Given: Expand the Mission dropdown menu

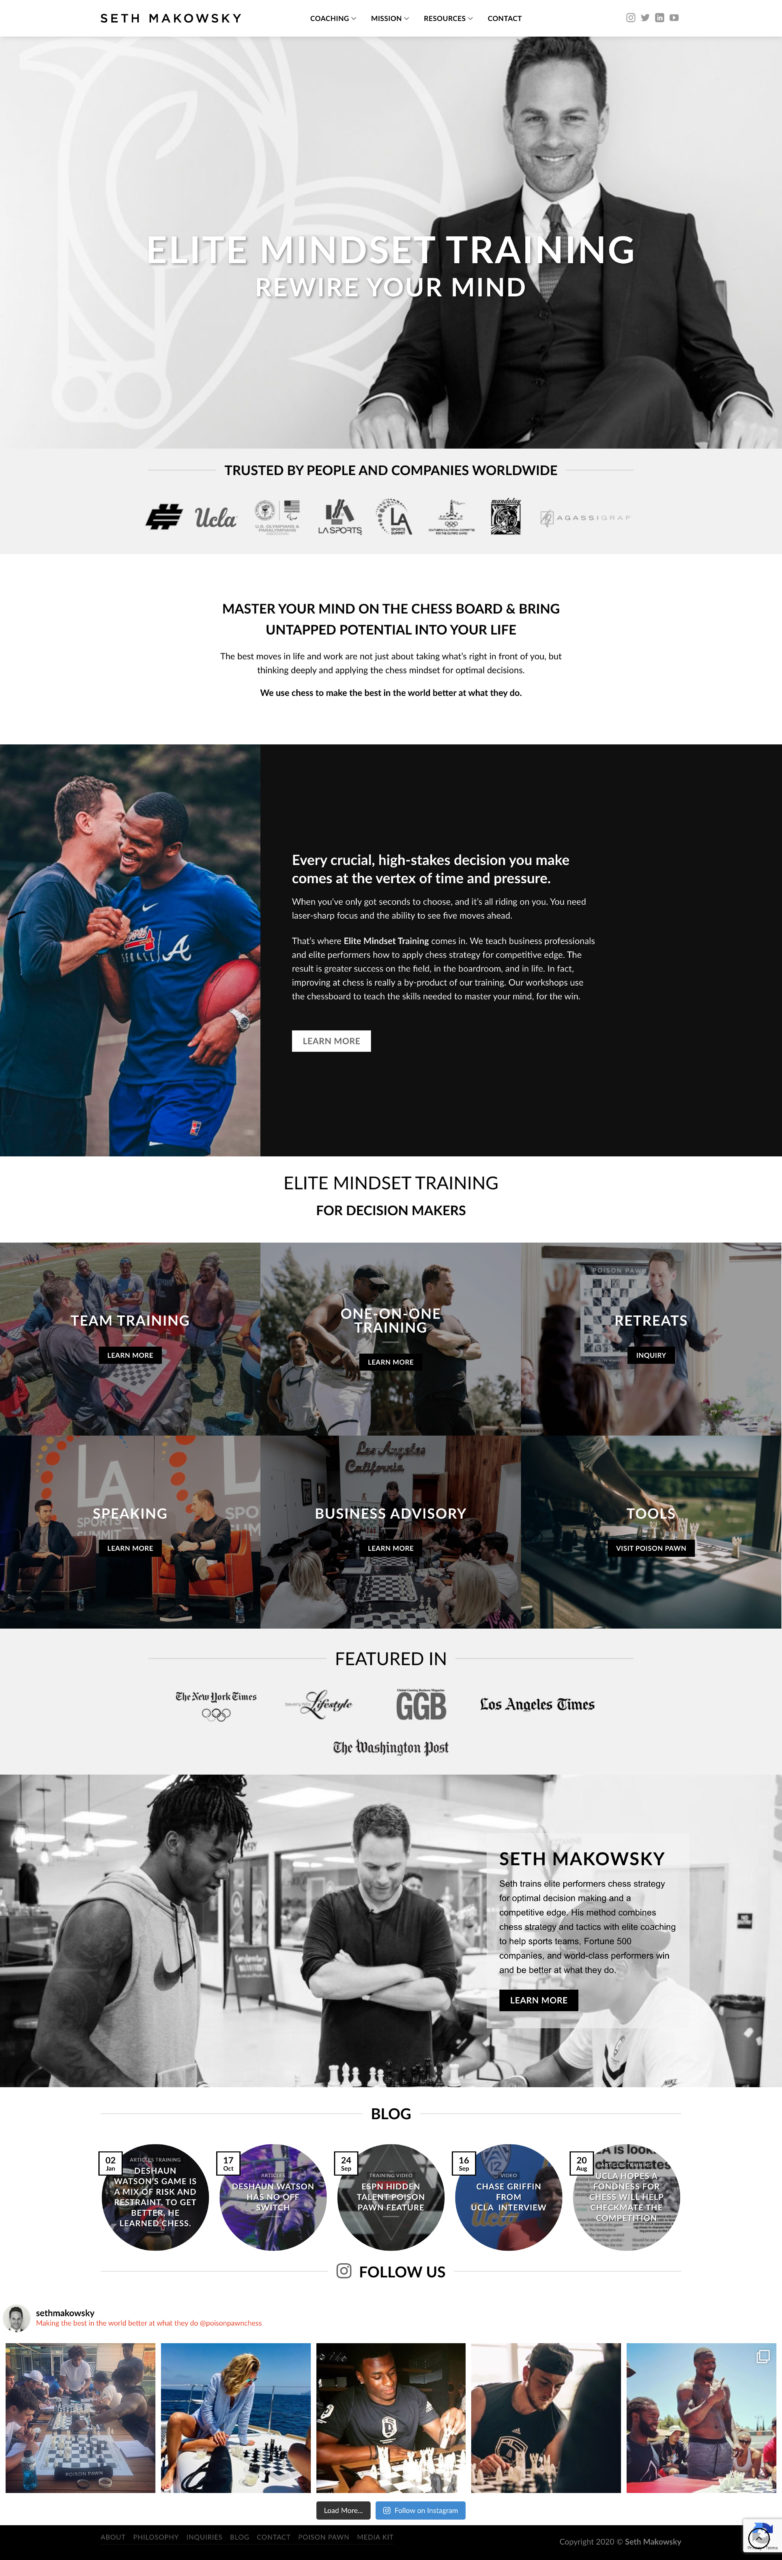Looking at the screenshot, I should point(390,18).
